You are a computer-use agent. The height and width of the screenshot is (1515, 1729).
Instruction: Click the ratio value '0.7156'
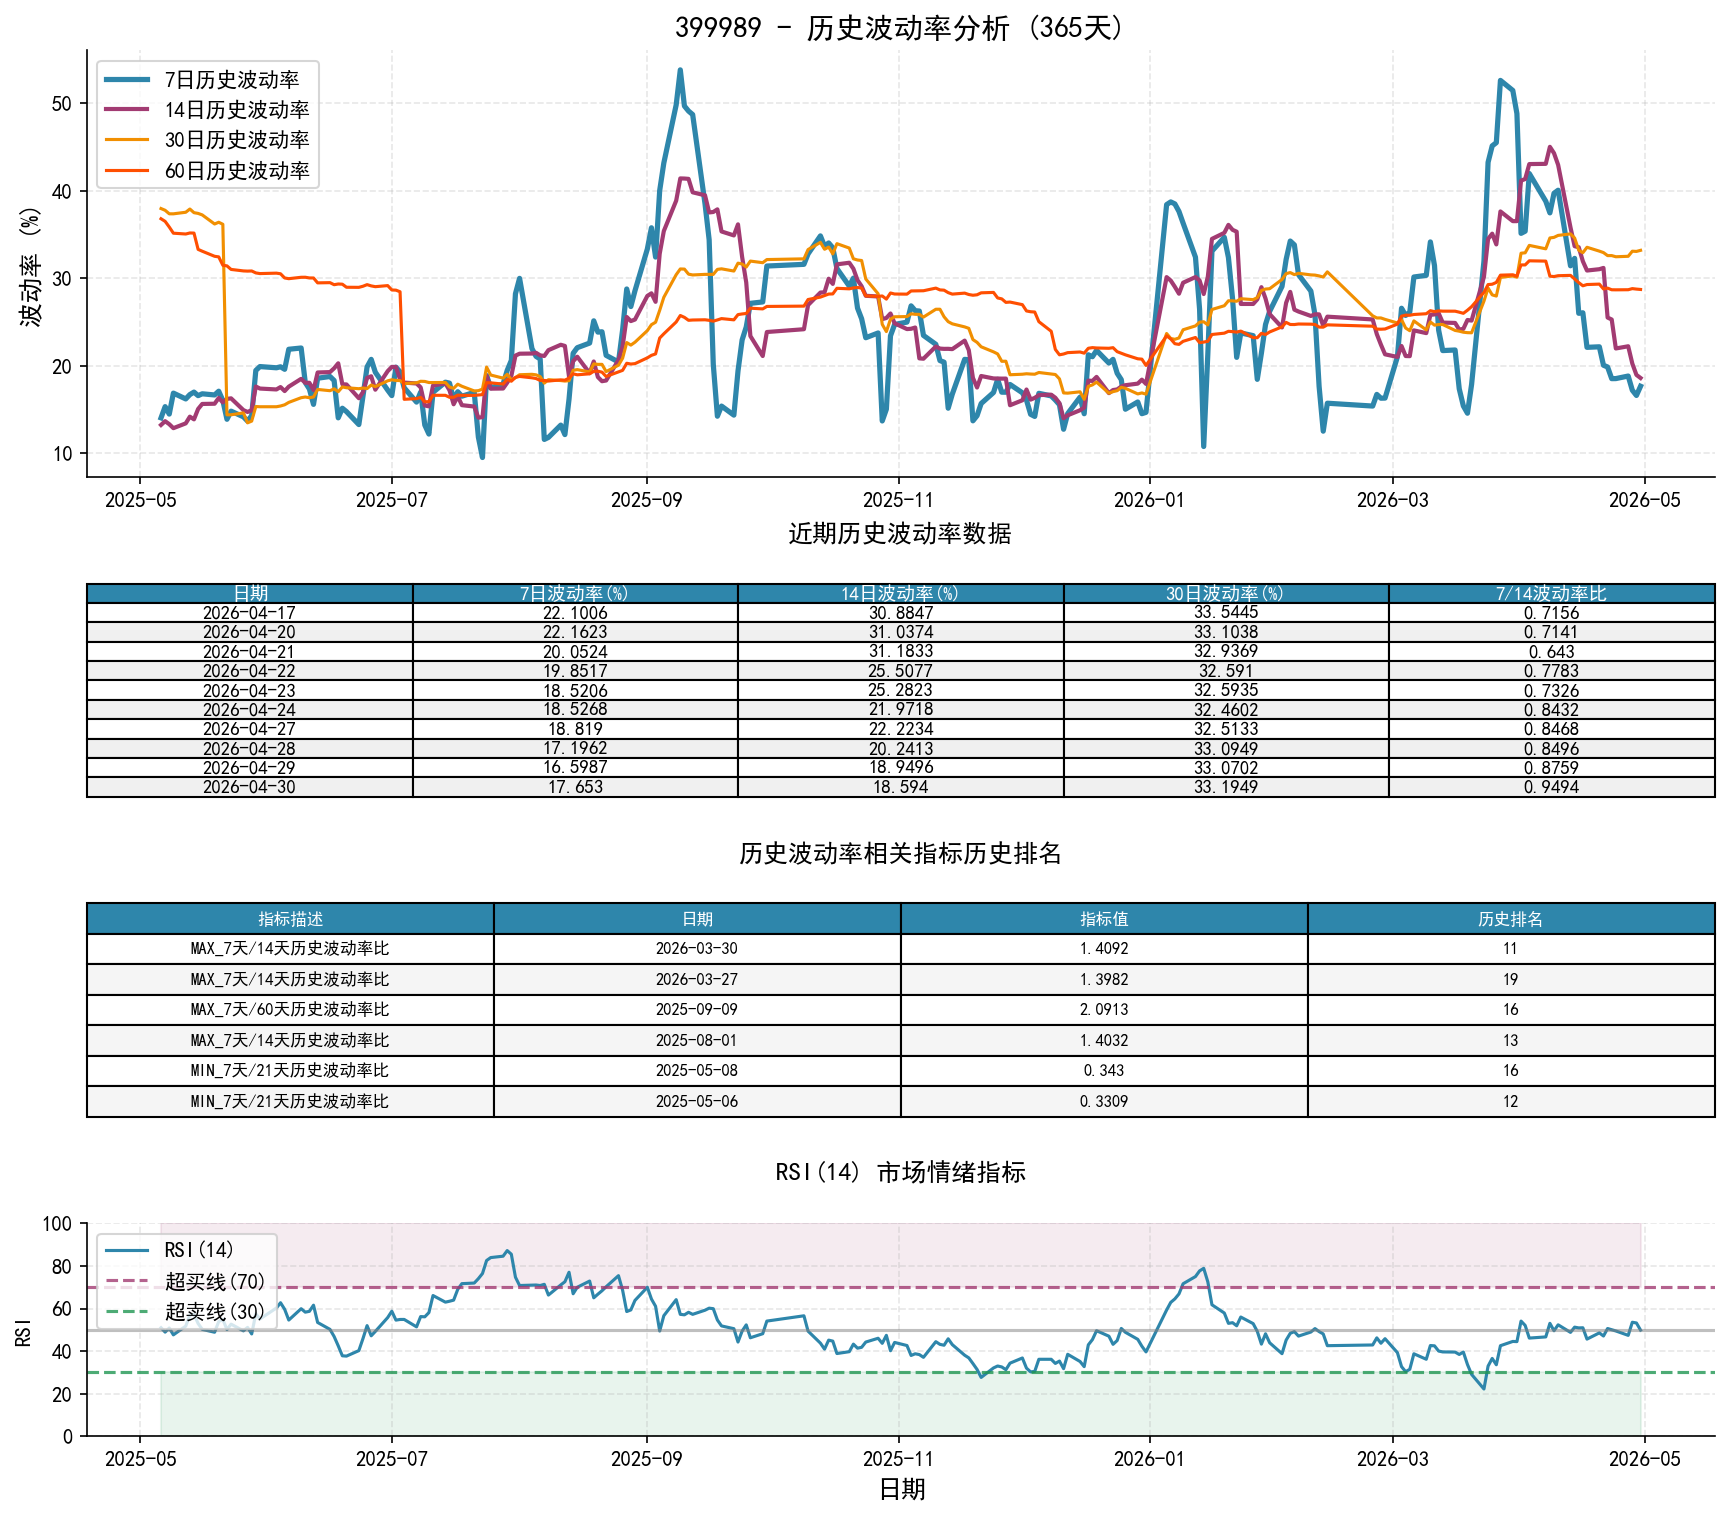(1551, 613)
